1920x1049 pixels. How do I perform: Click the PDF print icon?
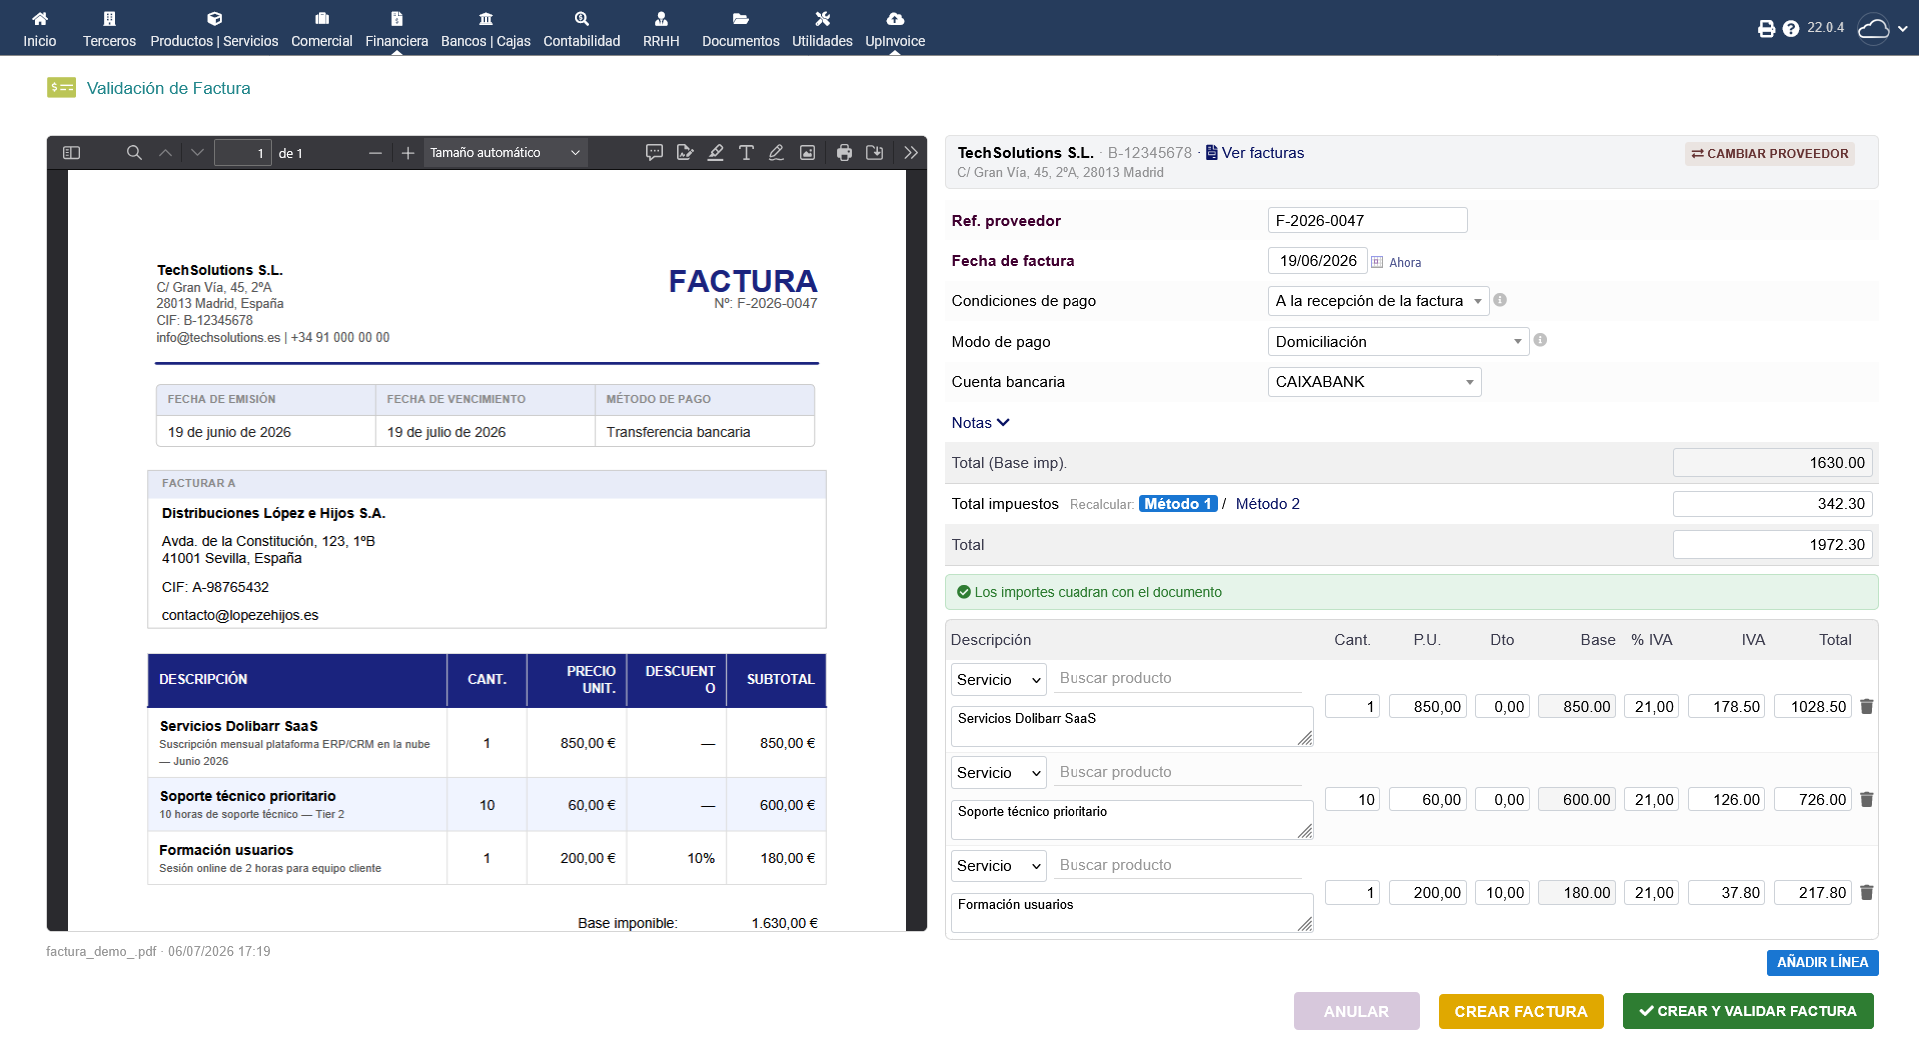844,153
